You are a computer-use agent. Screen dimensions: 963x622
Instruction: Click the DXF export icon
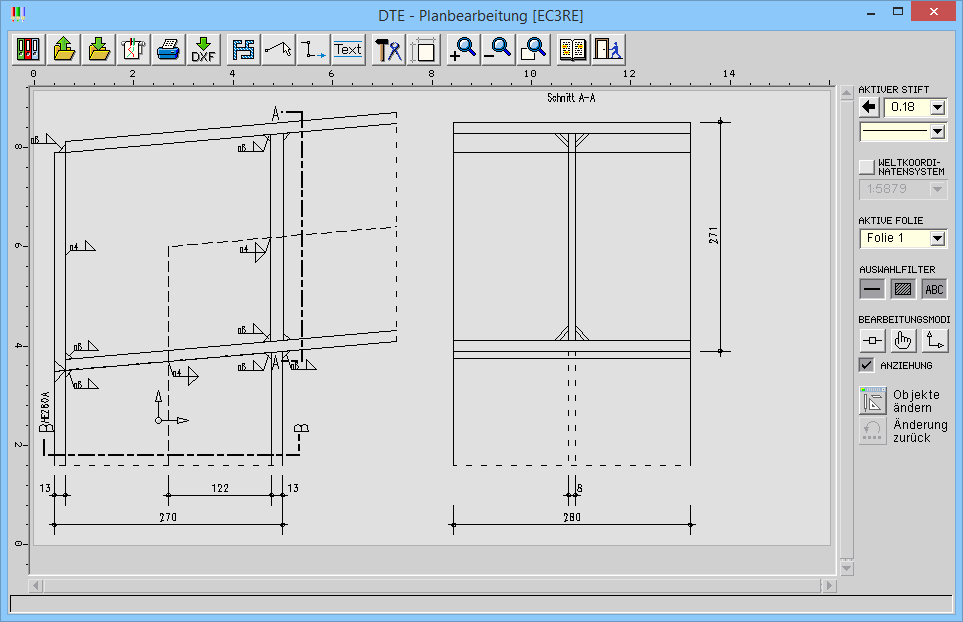click(x=204, y=49)
